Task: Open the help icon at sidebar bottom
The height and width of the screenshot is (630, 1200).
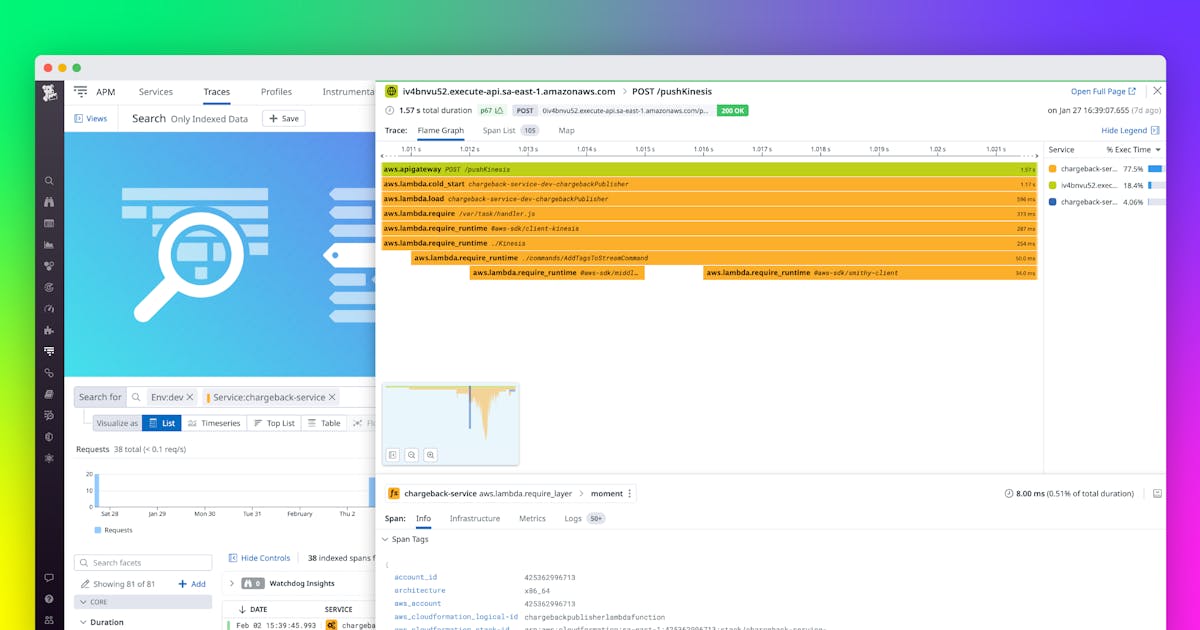Action: coord(49,599)
